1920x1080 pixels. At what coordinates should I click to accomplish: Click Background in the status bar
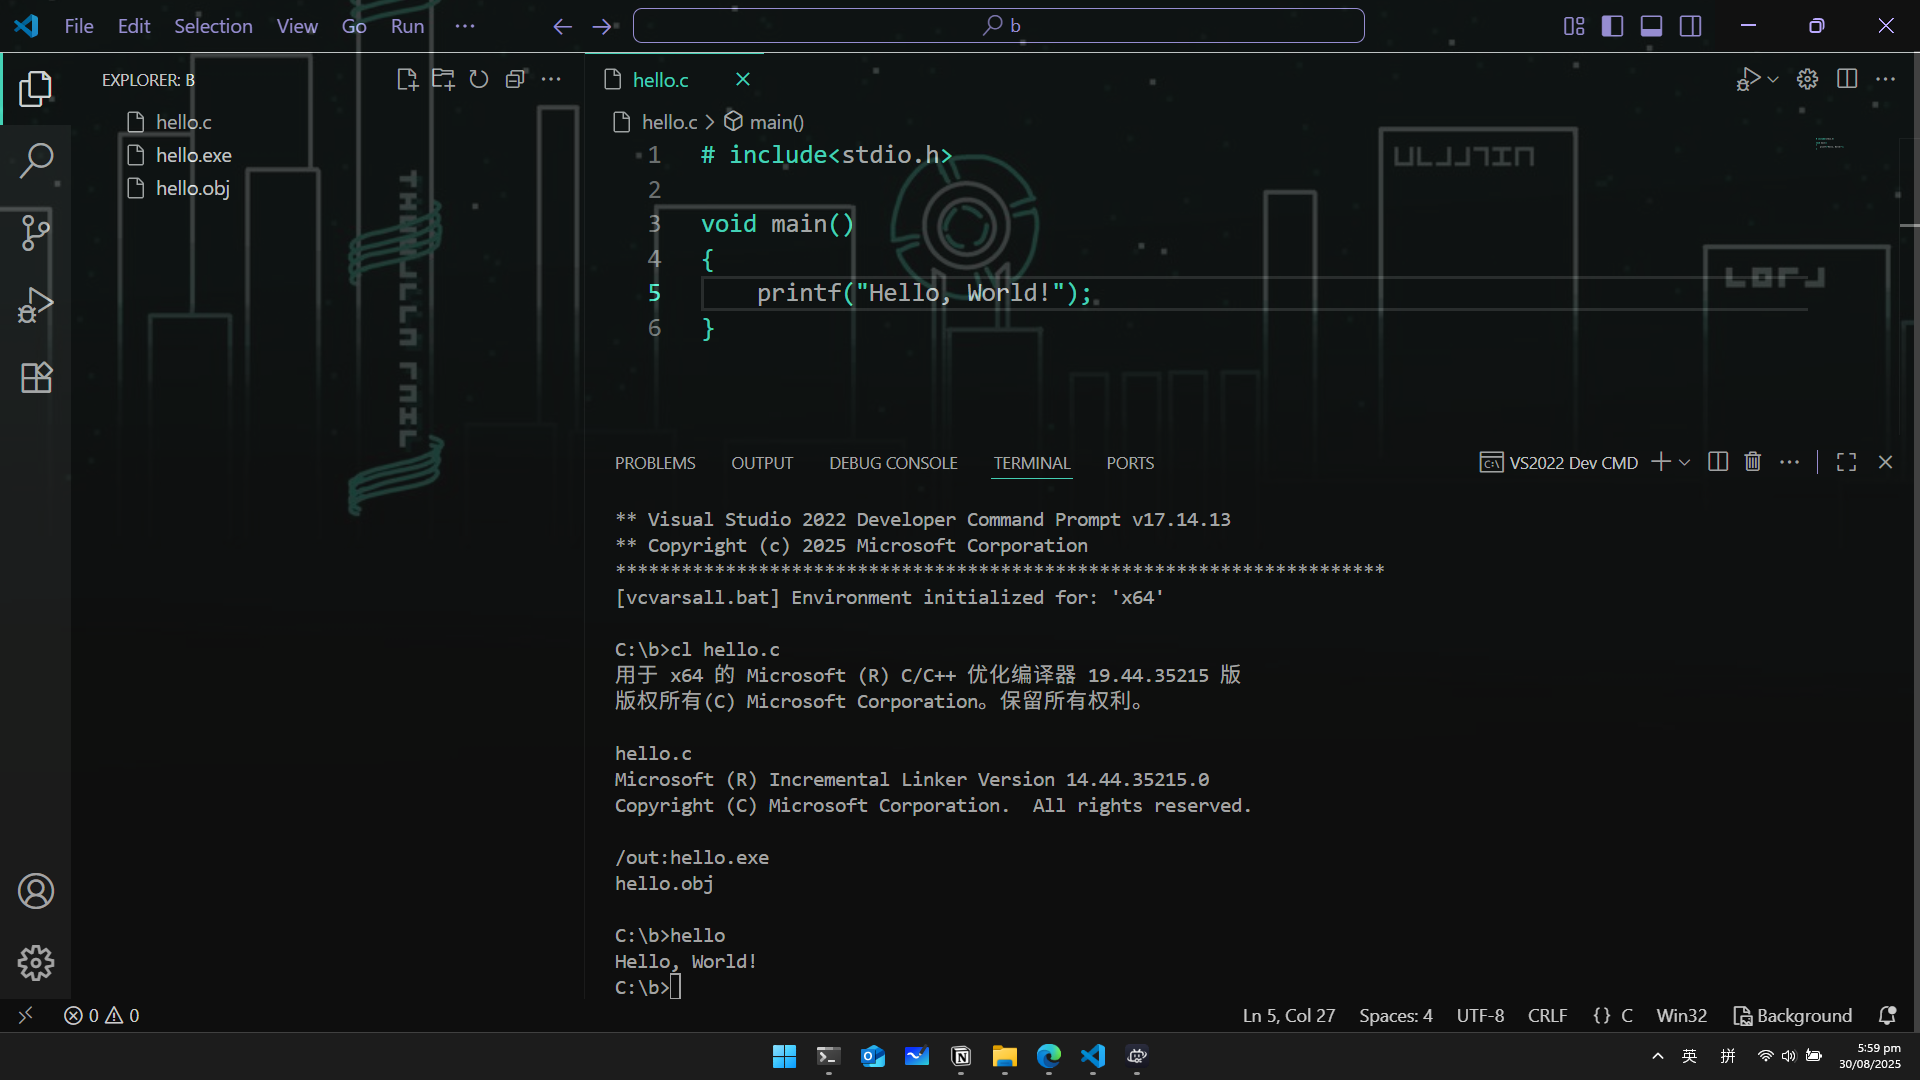point(1793,1015)
